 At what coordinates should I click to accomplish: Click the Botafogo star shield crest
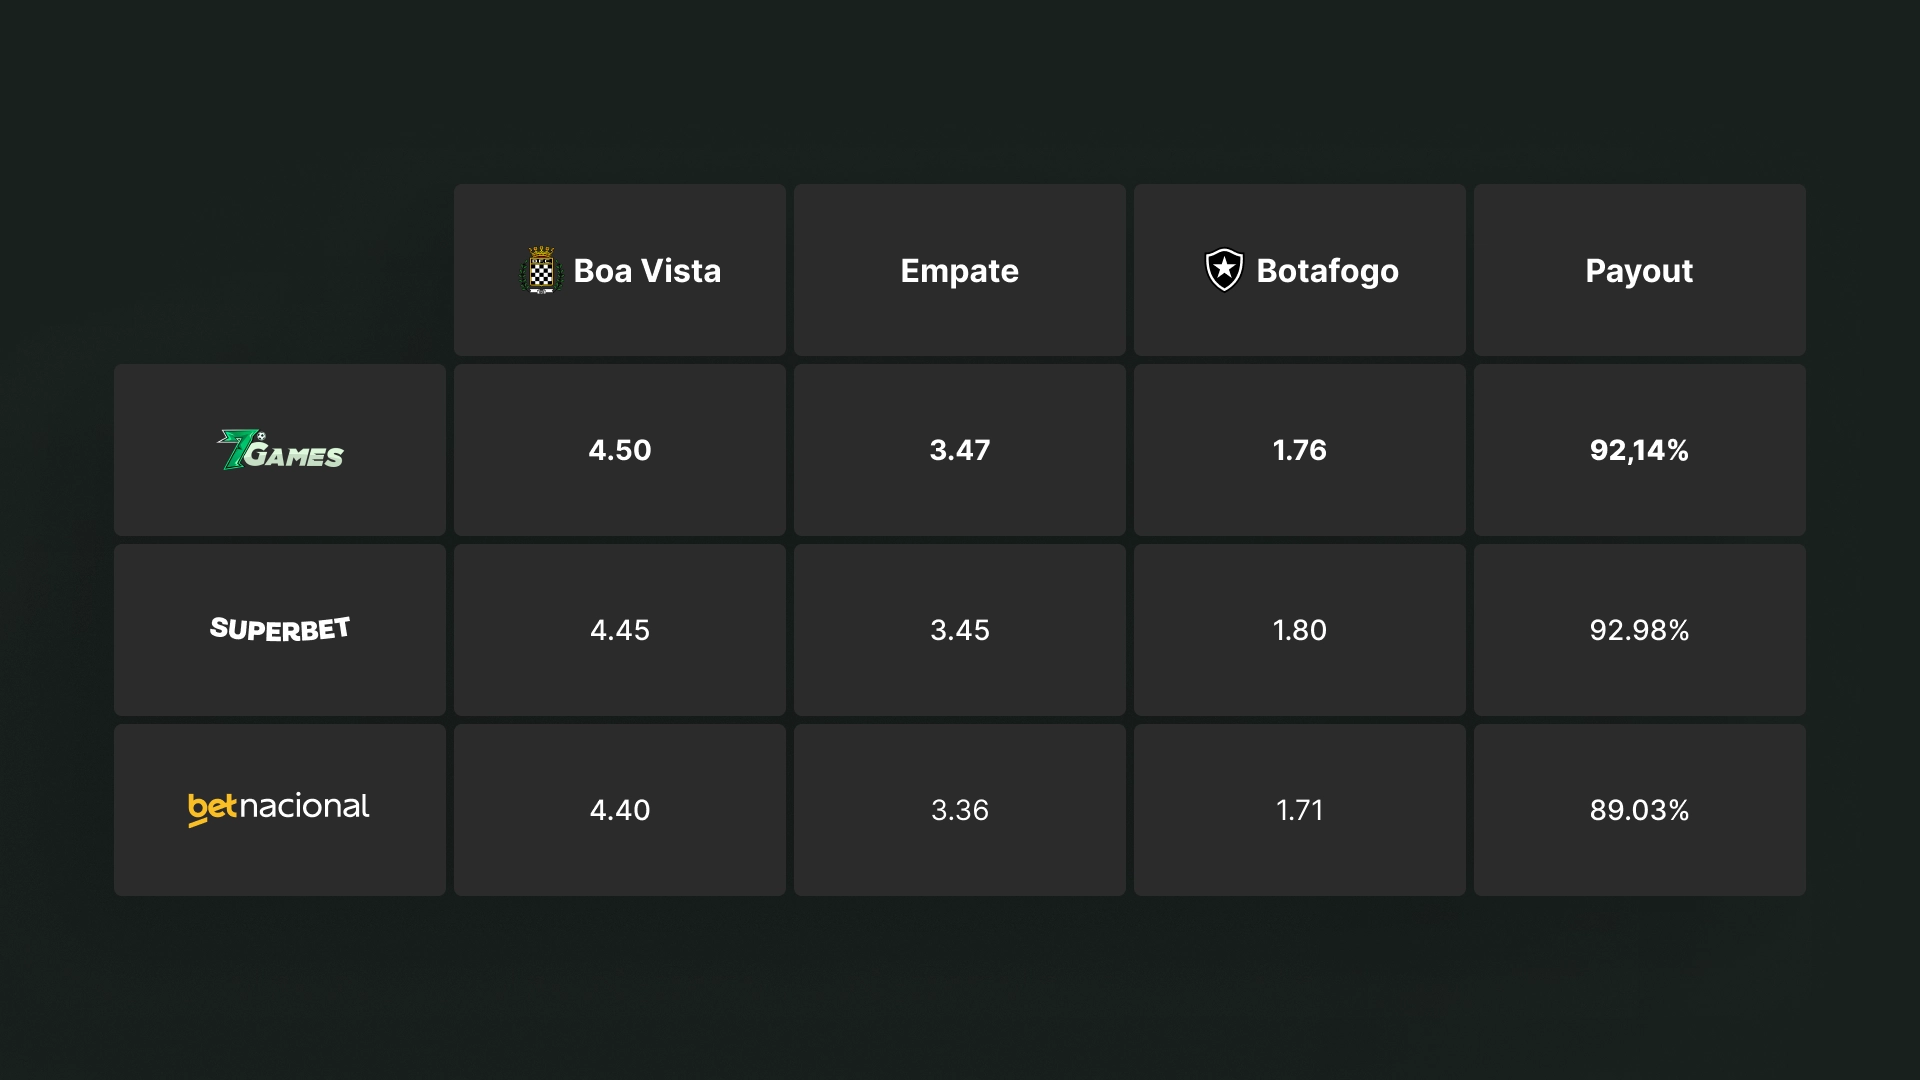[x=1224, y=270]
